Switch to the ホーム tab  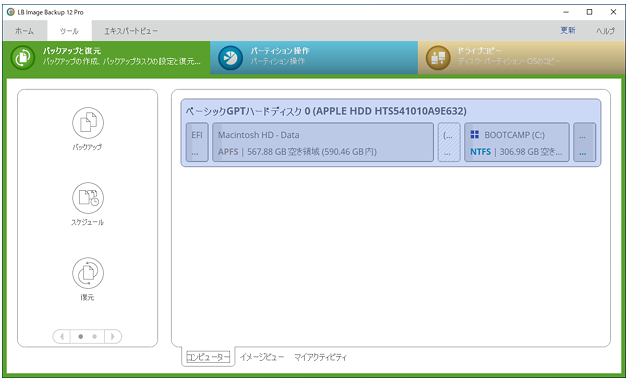pyautogui.click(x=24, y=31)
